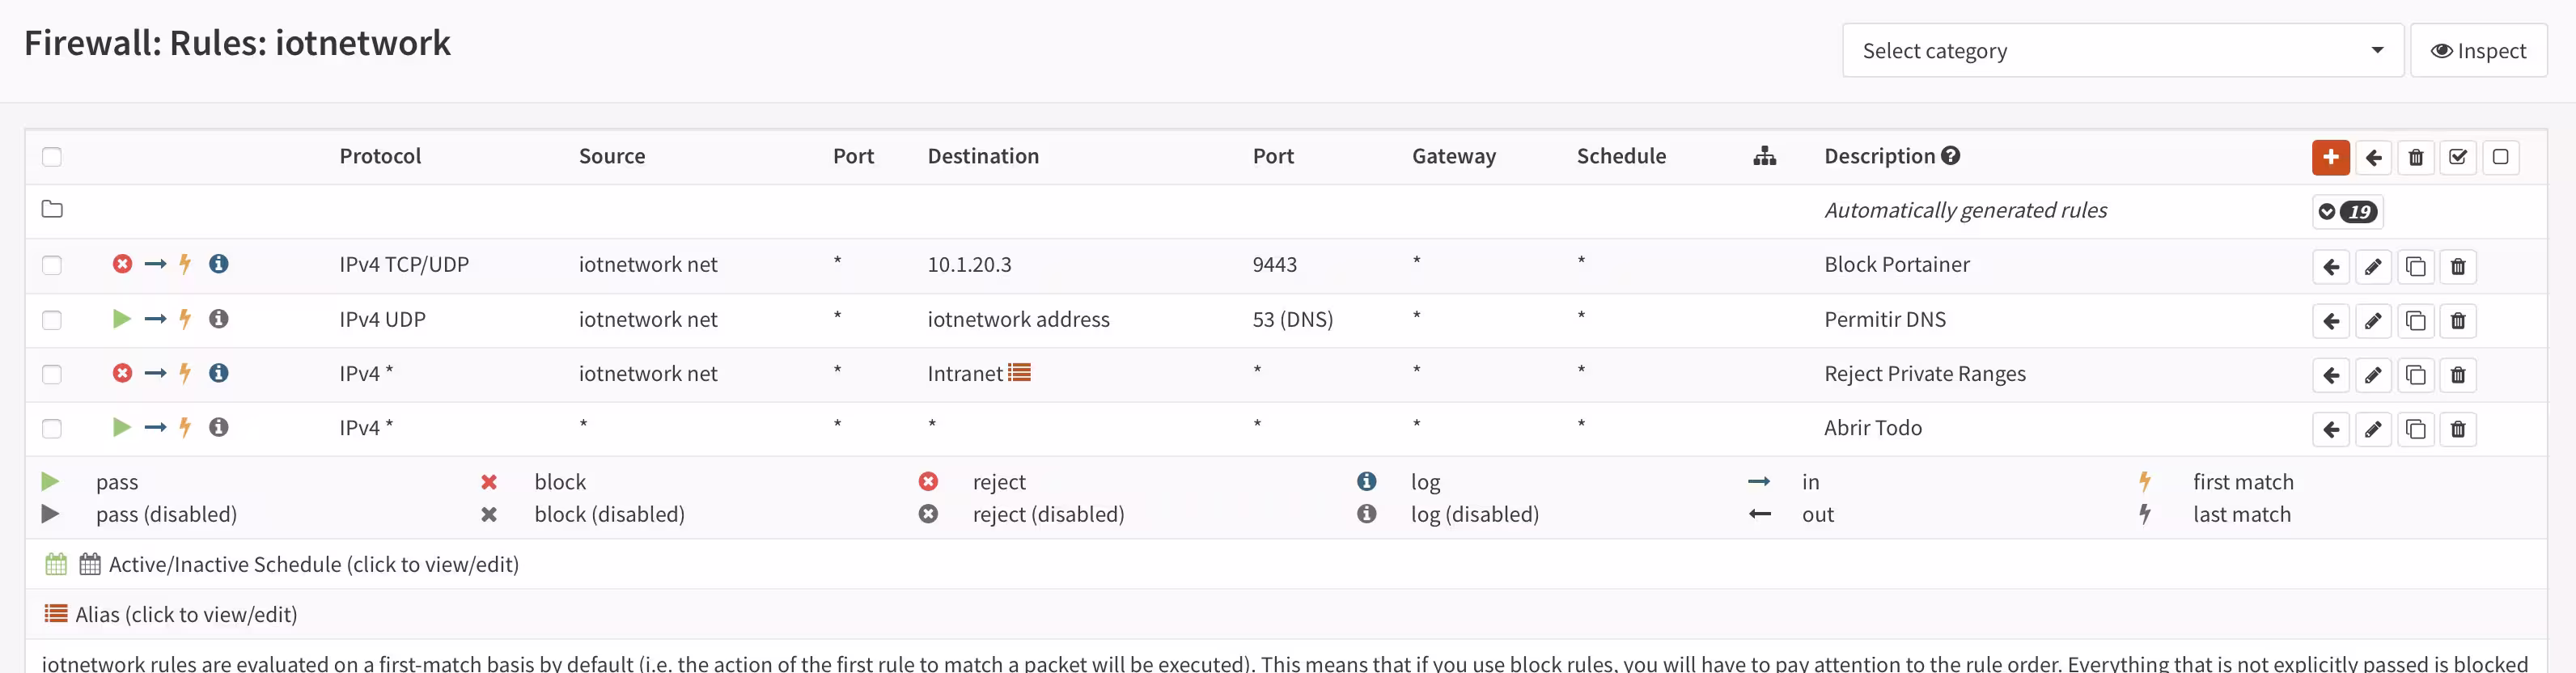
Task: Check the select-all checkbox in header
Action: (52, 157)
